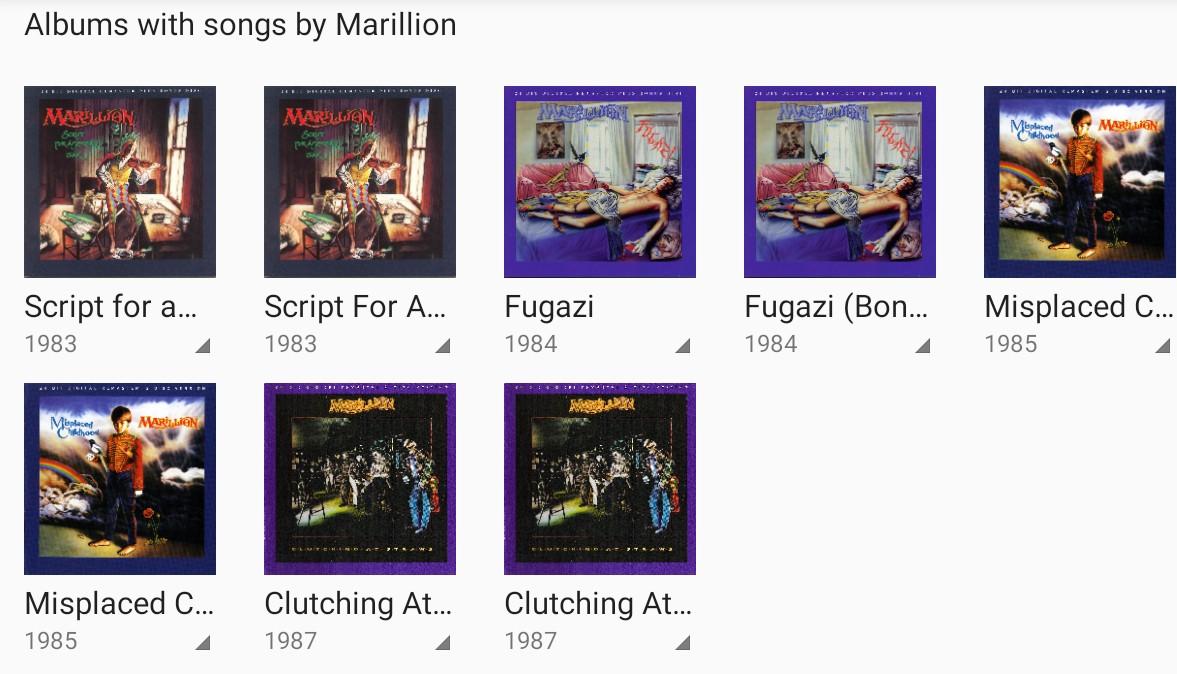Open Misplaced Childhood cover in top row
The width and height of the screenshot is (1177, 674).
[x=1080, y=182]
